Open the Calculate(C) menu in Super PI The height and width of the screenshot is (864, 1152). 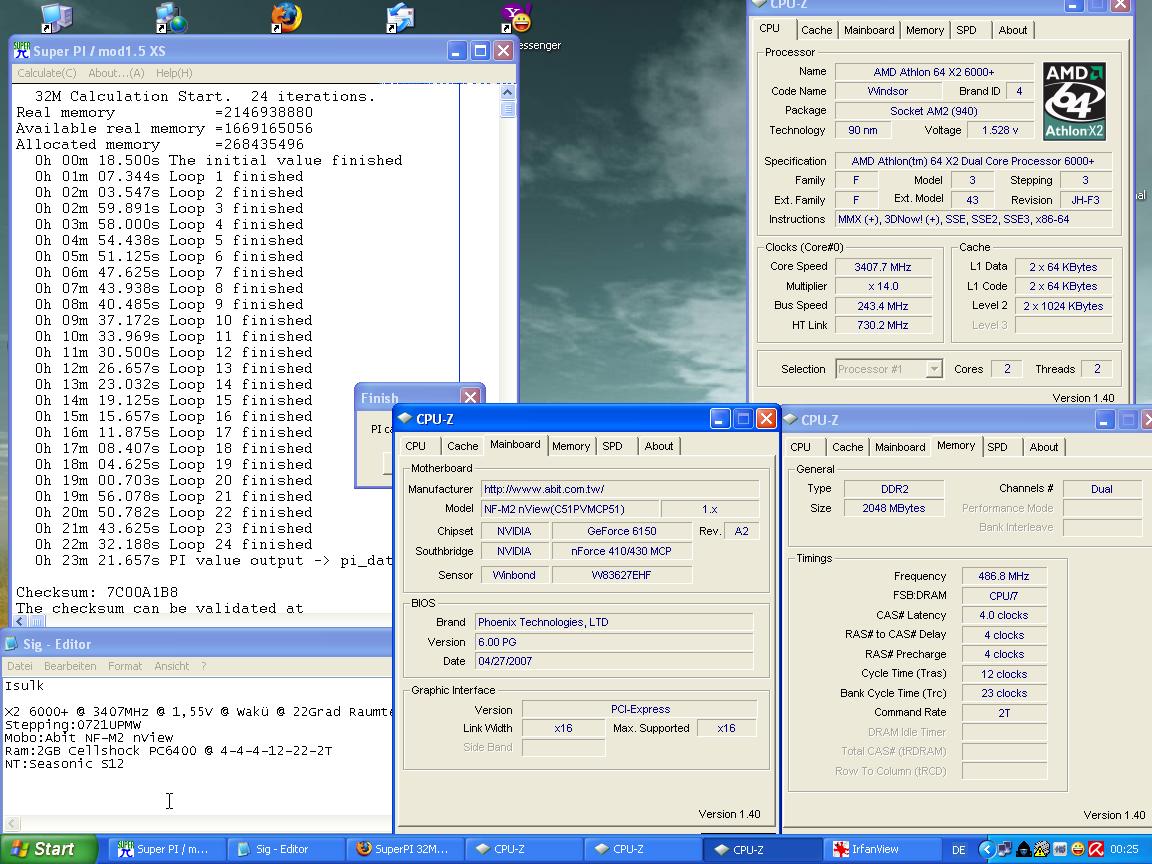pyautogui.click(x=46, y=73)
